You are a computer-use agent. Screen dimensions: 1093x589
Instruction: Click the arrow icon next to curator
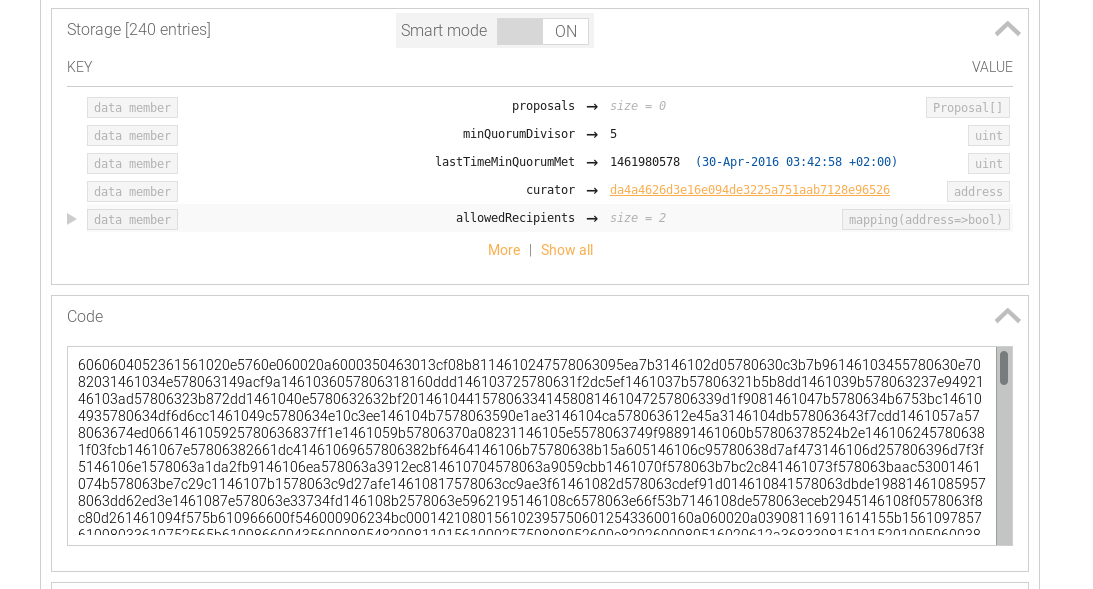pyautogui.click(x=592, y=191)
